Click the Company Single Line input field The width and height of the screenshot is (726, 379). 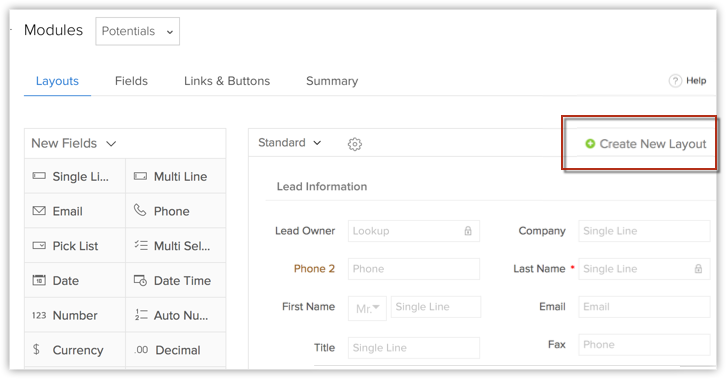tap(644, 231)
